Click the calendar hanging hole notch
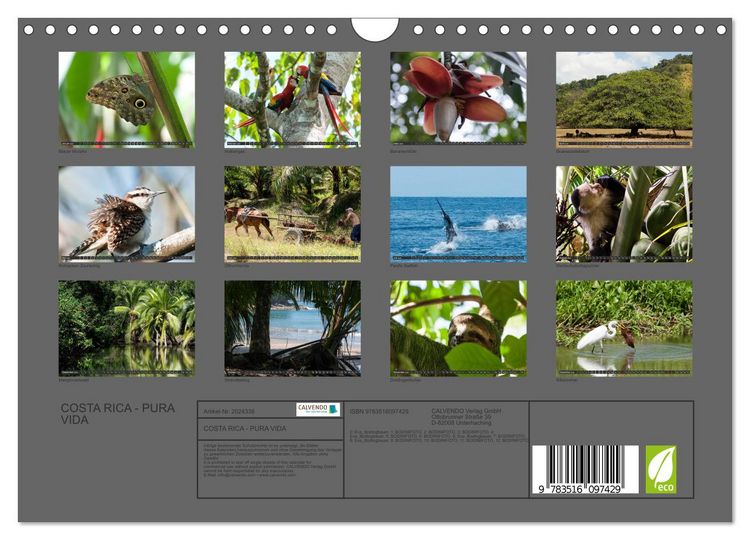 [375, 30]
